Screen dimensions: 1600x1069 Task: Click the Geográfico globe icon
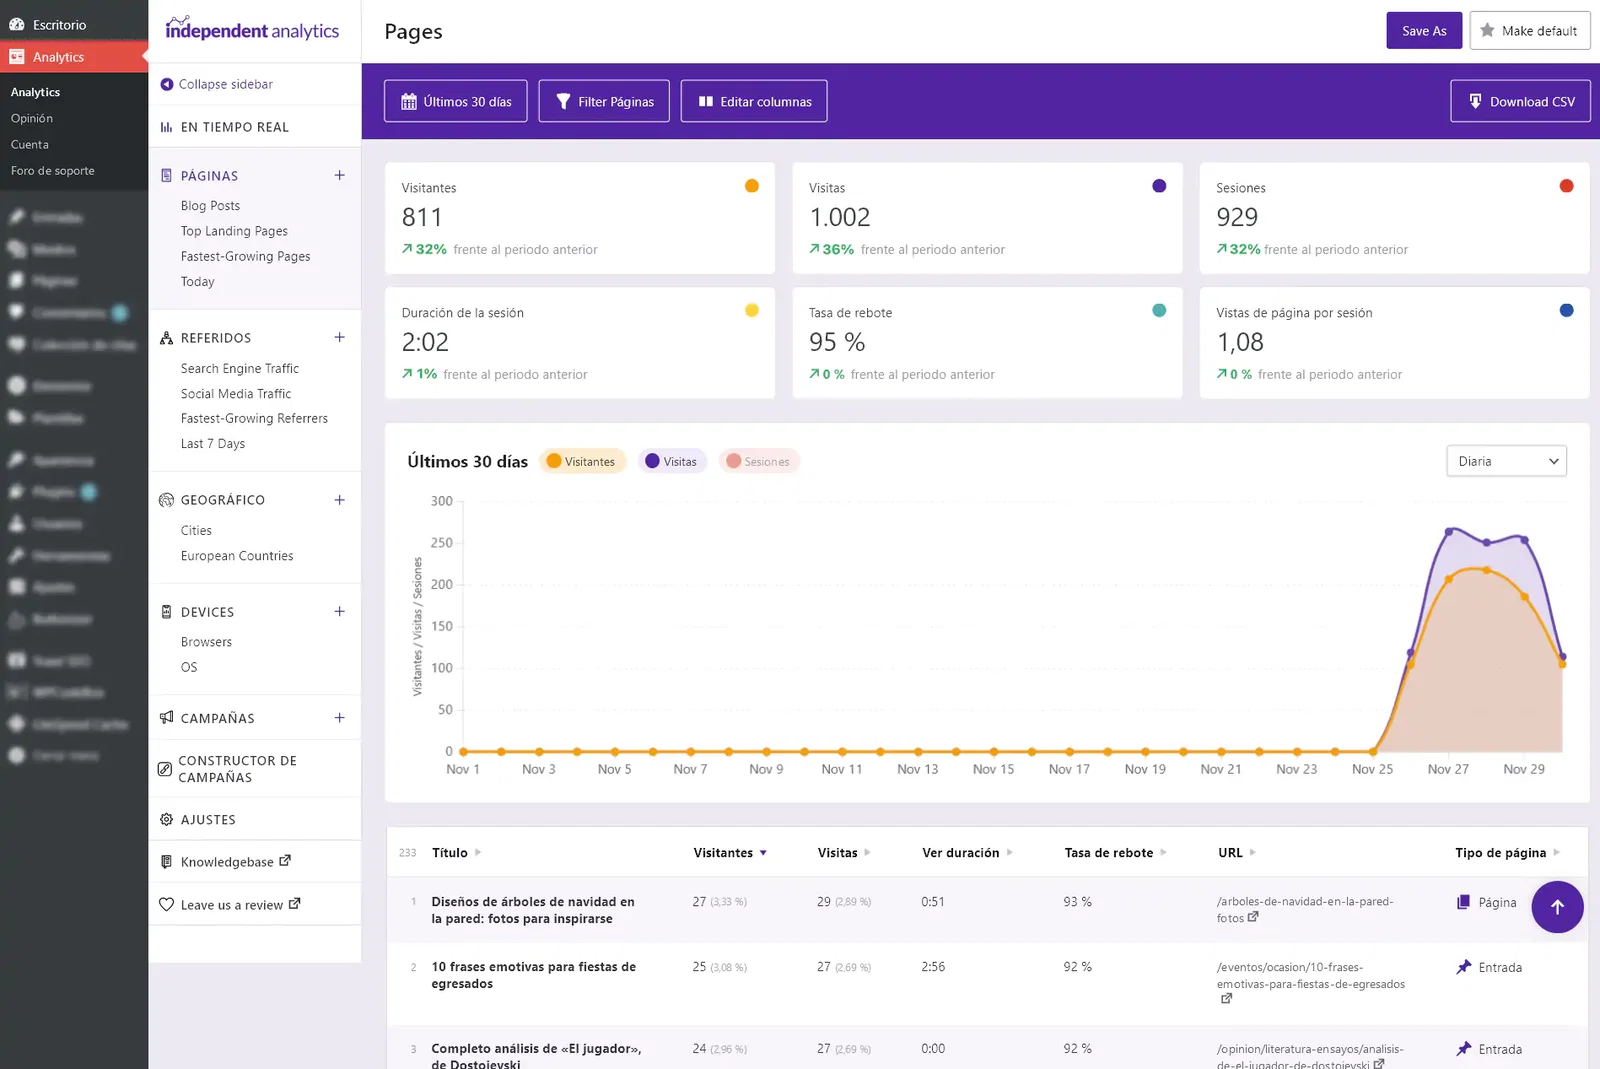pyautogui.click(x=166, y=500)
